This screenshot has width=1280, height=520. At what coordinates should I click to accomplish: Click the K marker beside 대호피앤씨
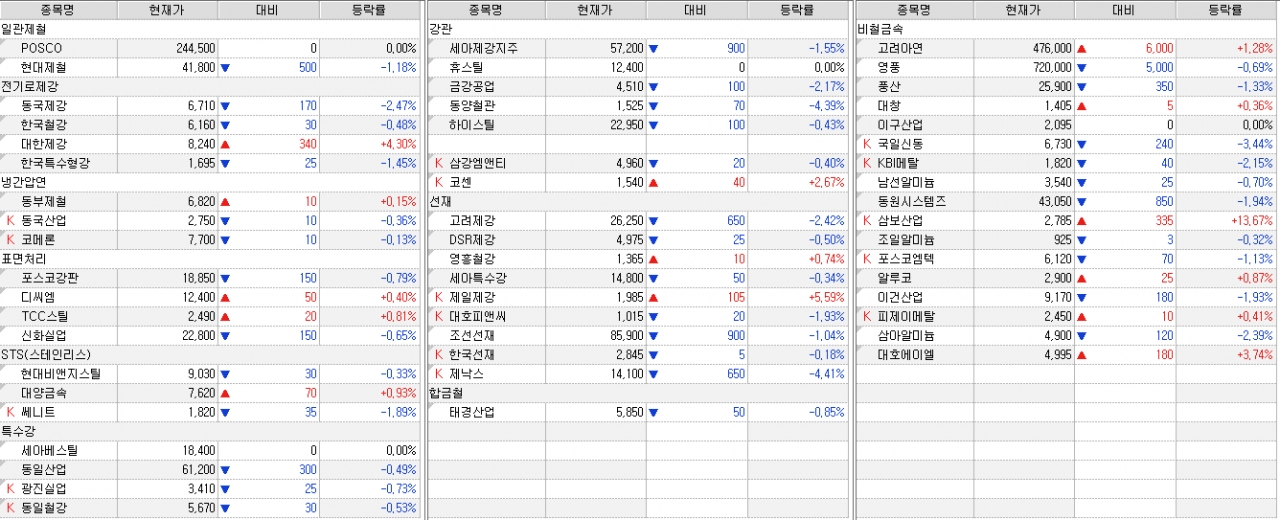[x=439, y=316]
